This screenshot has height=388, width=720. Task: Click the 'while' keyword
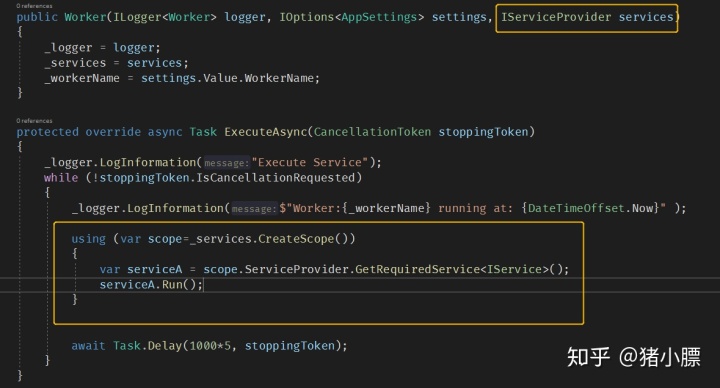point(61,178)
